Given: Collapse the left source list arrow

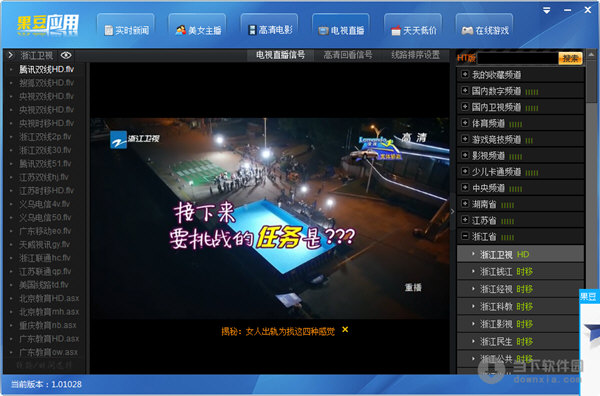Looking at the screenshot, I should pyautogui.click(x=10, y=55).
